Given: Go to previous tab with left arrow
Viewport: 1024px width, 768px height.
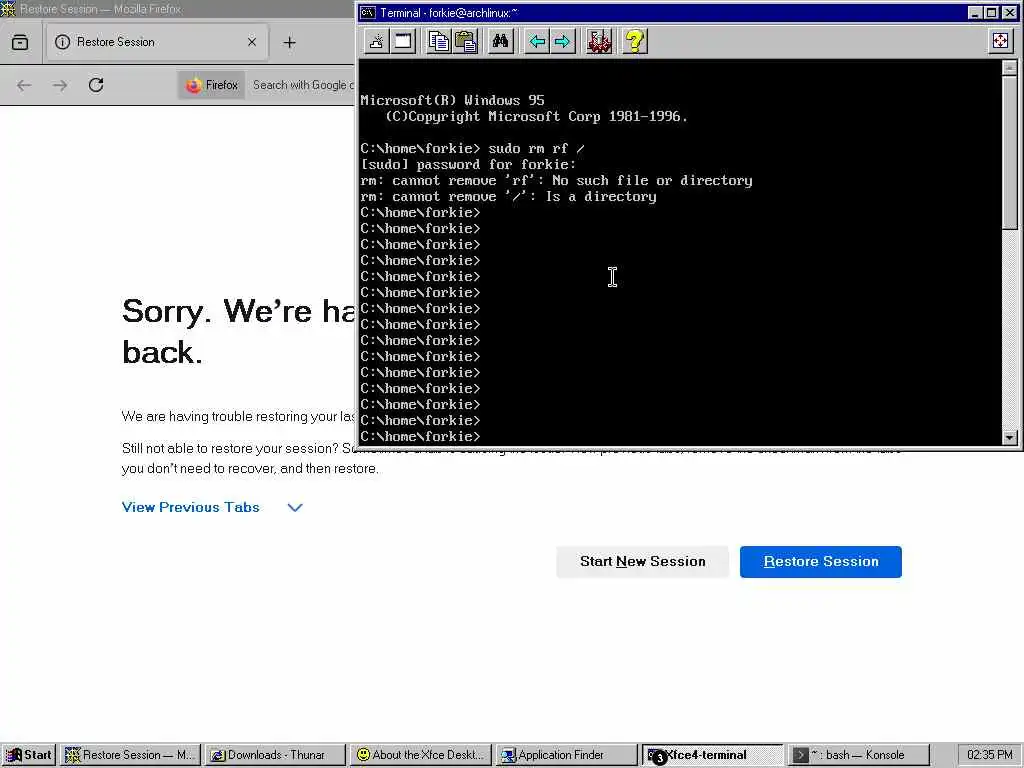Looking at the screenshot, I should click(x=537, y=42).
